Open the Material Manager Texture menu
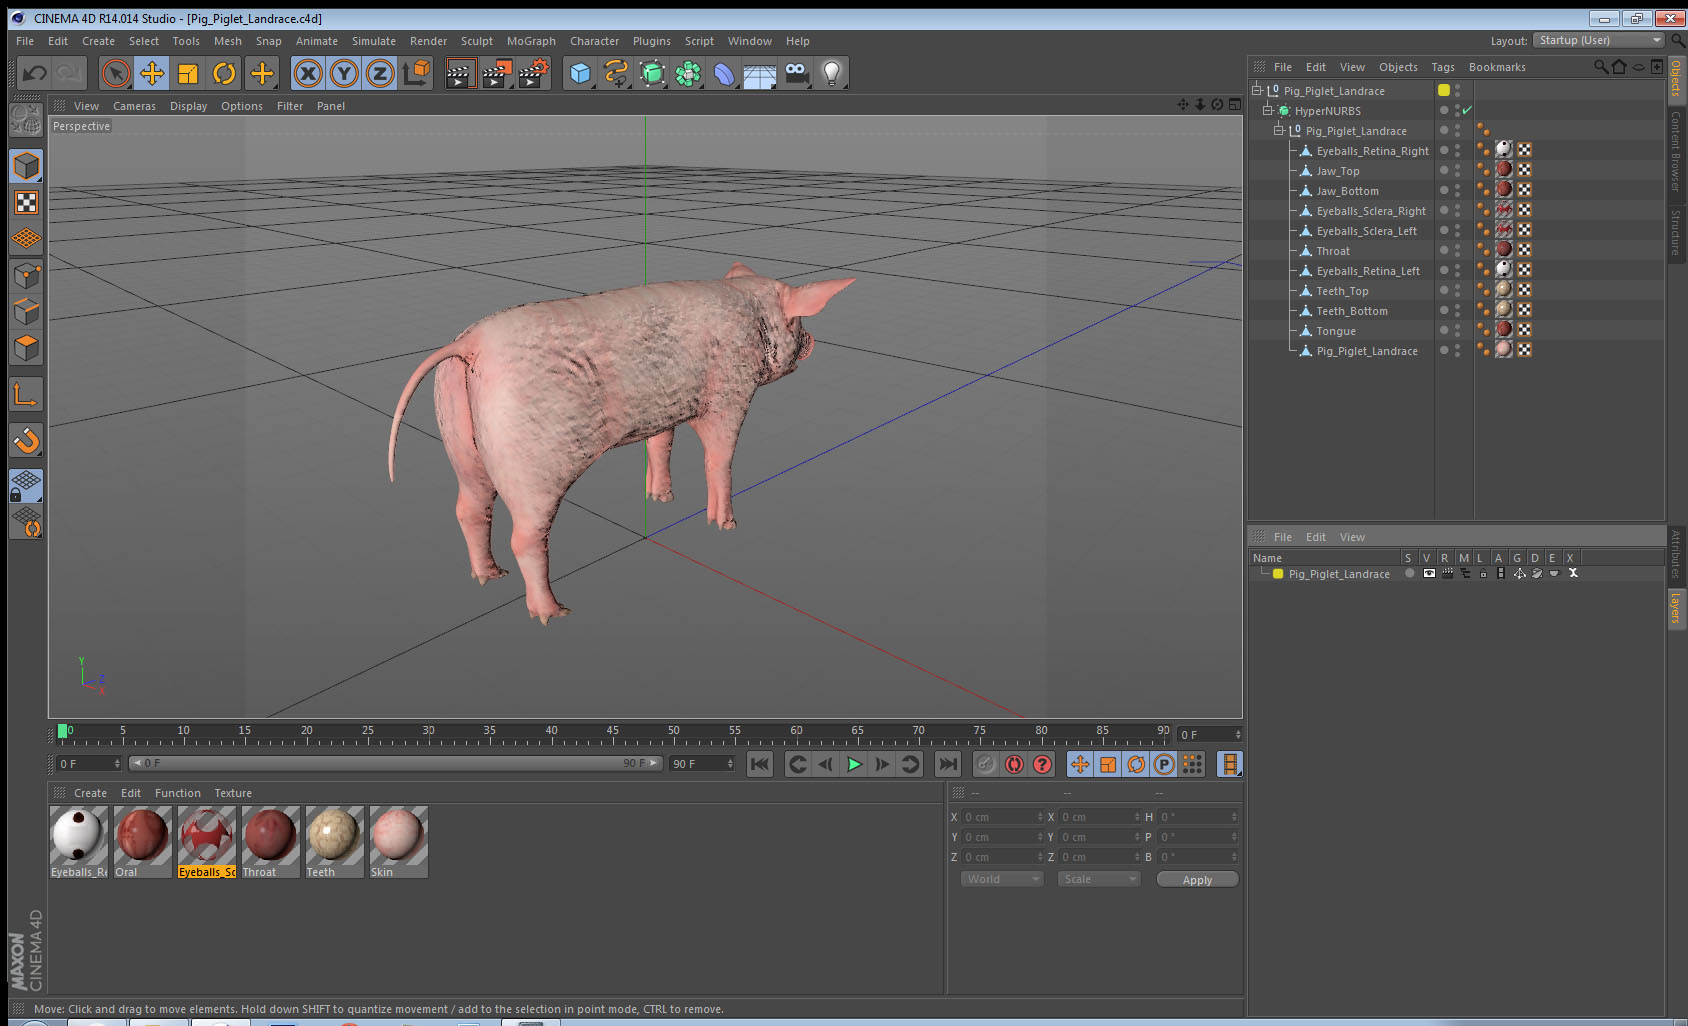The width and height of the screenshot is (1688, 1026). point(233,793)
